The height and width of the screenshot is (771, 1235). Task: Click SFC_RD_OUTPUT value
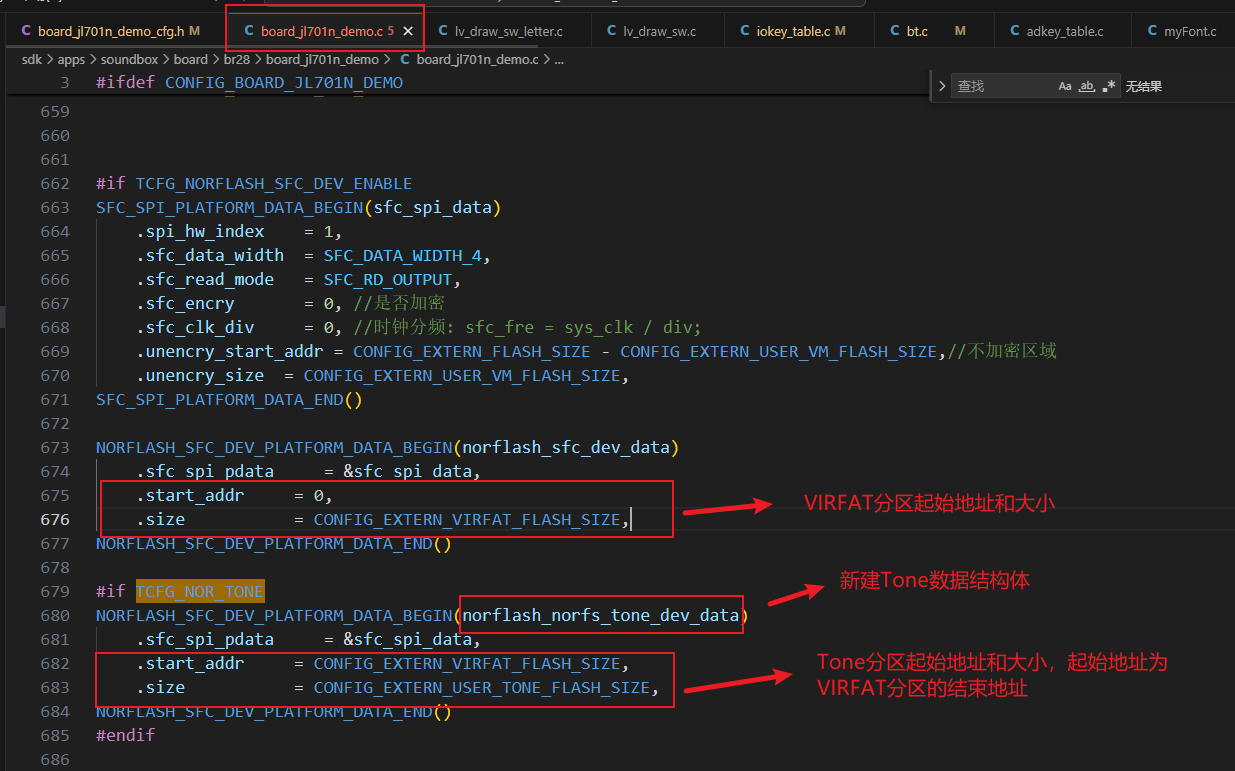(388, 280)
